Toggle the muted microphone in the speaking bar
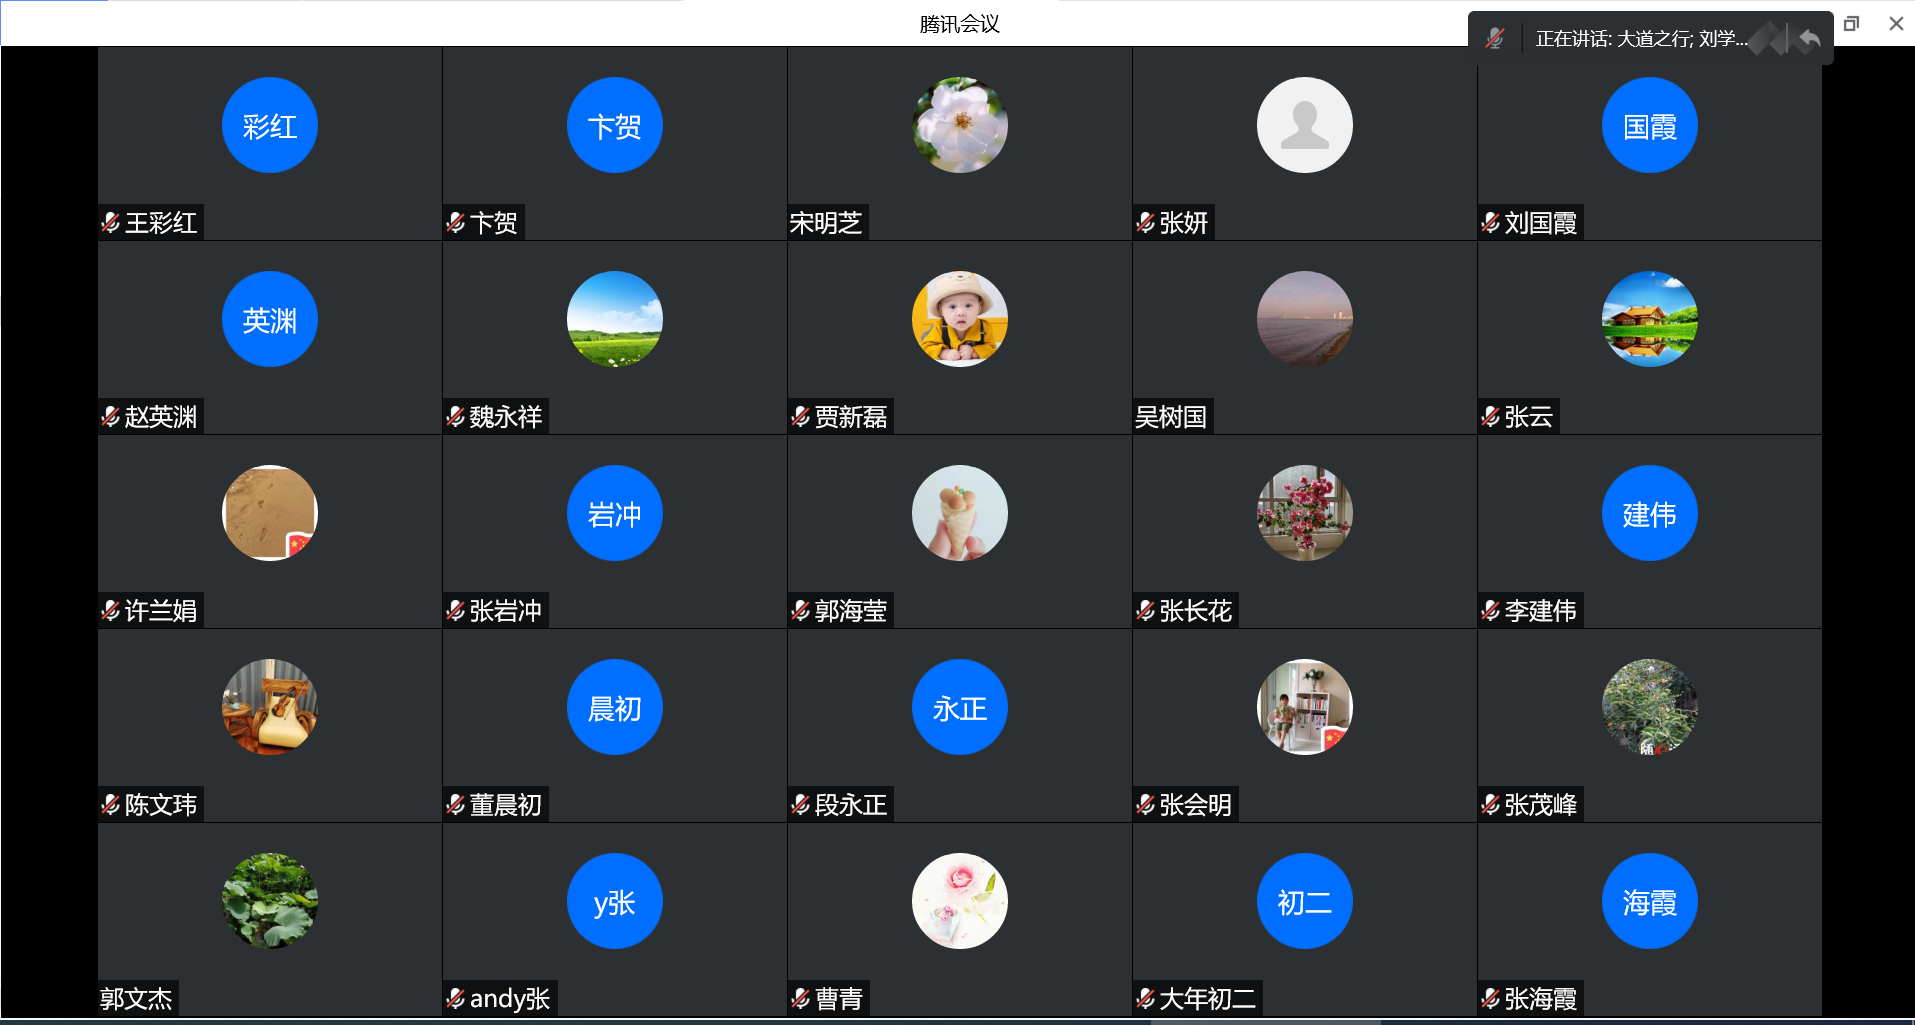This screenshot has height=1025, width=1915. (1495, 39)
